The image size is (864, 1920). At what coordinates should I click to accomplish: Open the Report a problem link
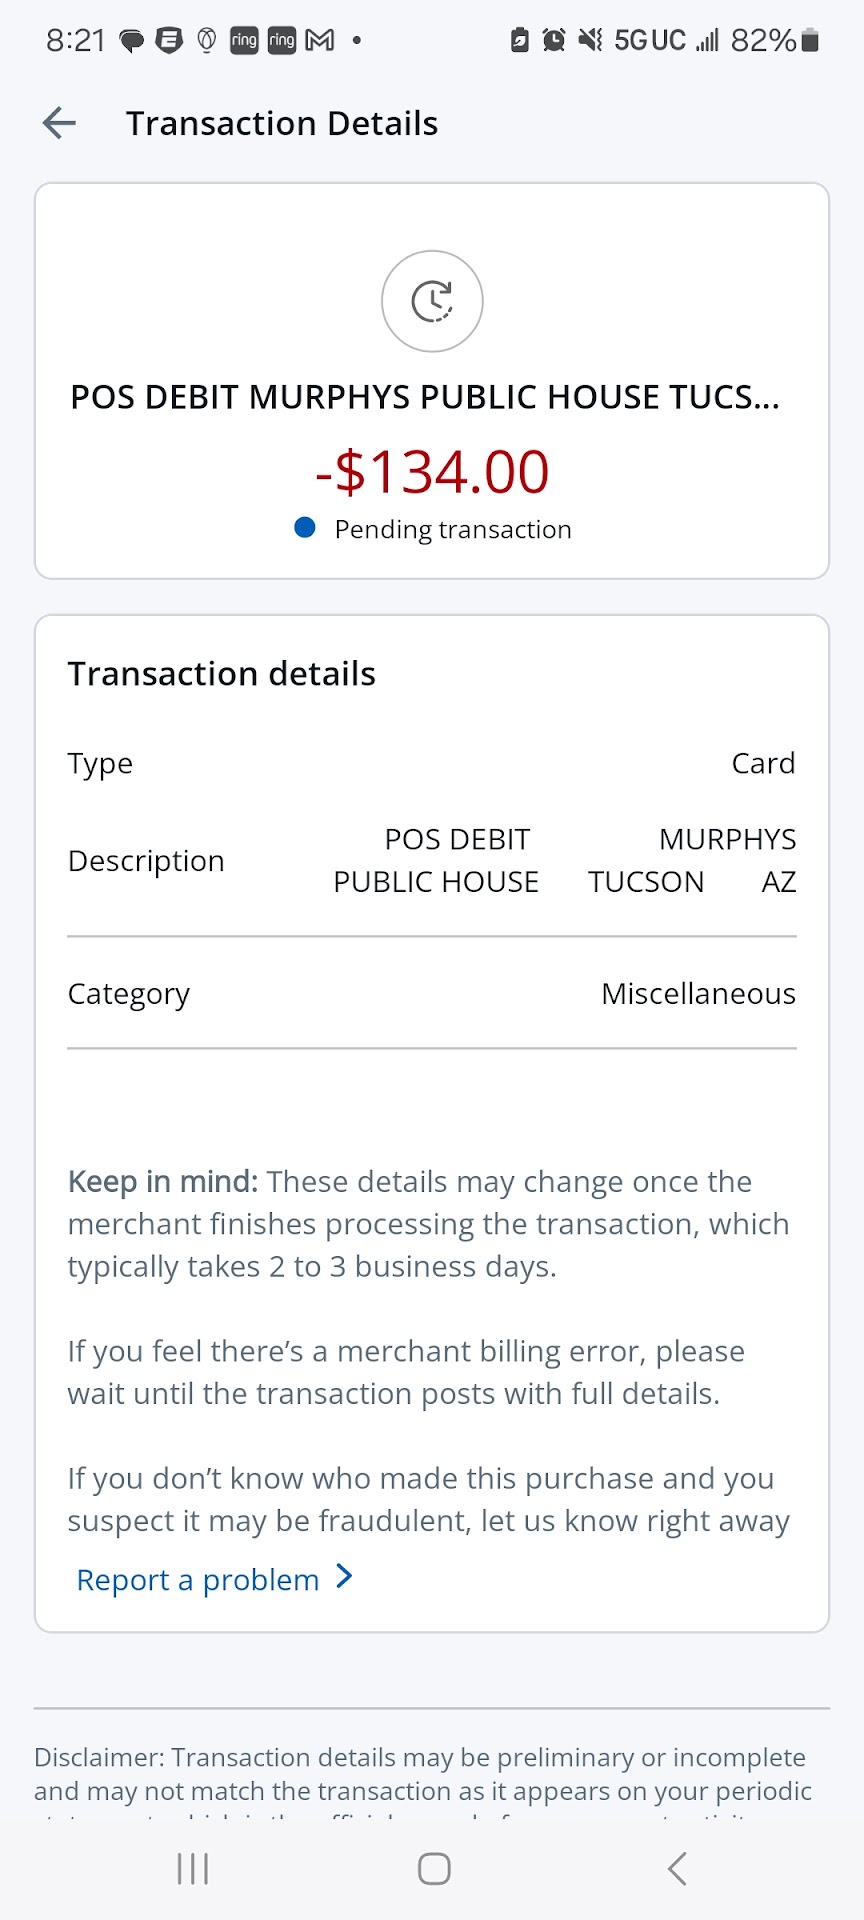[198, 1580]
